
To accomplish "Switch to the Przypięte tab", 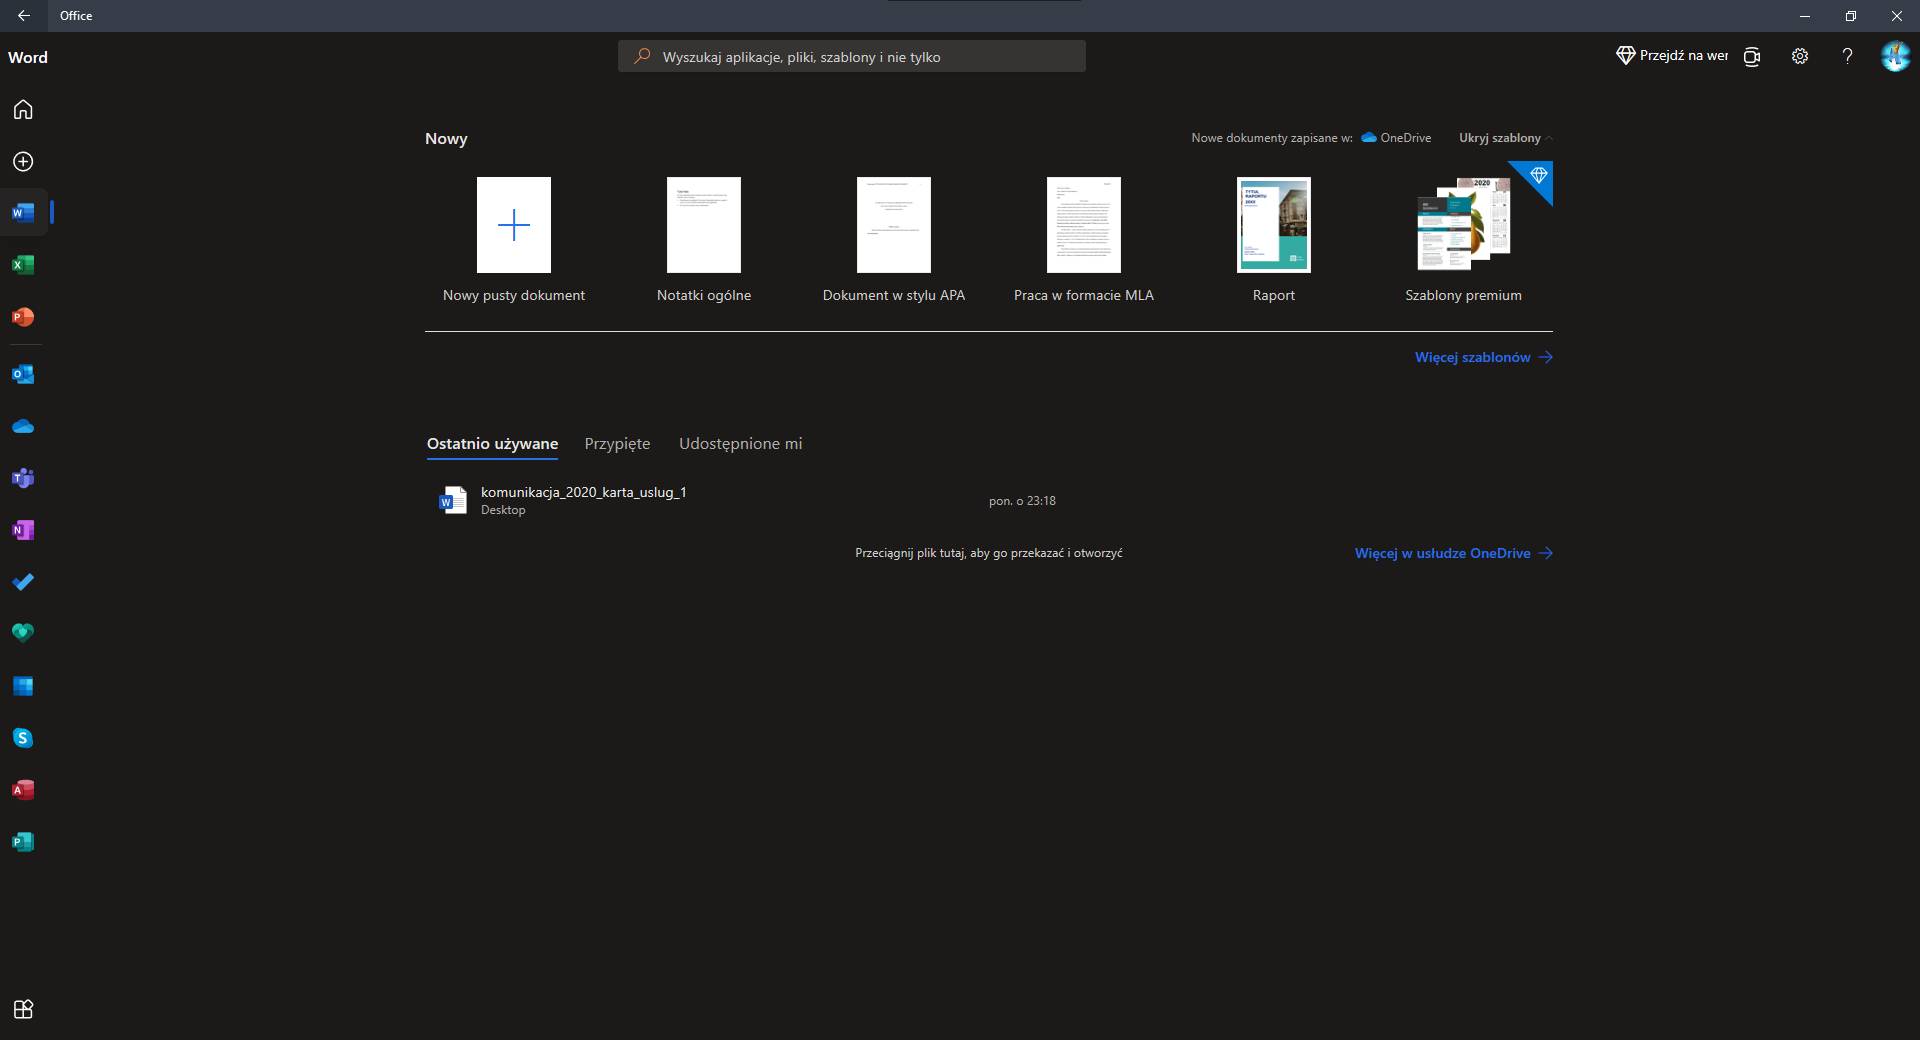I will coord(617,444).
